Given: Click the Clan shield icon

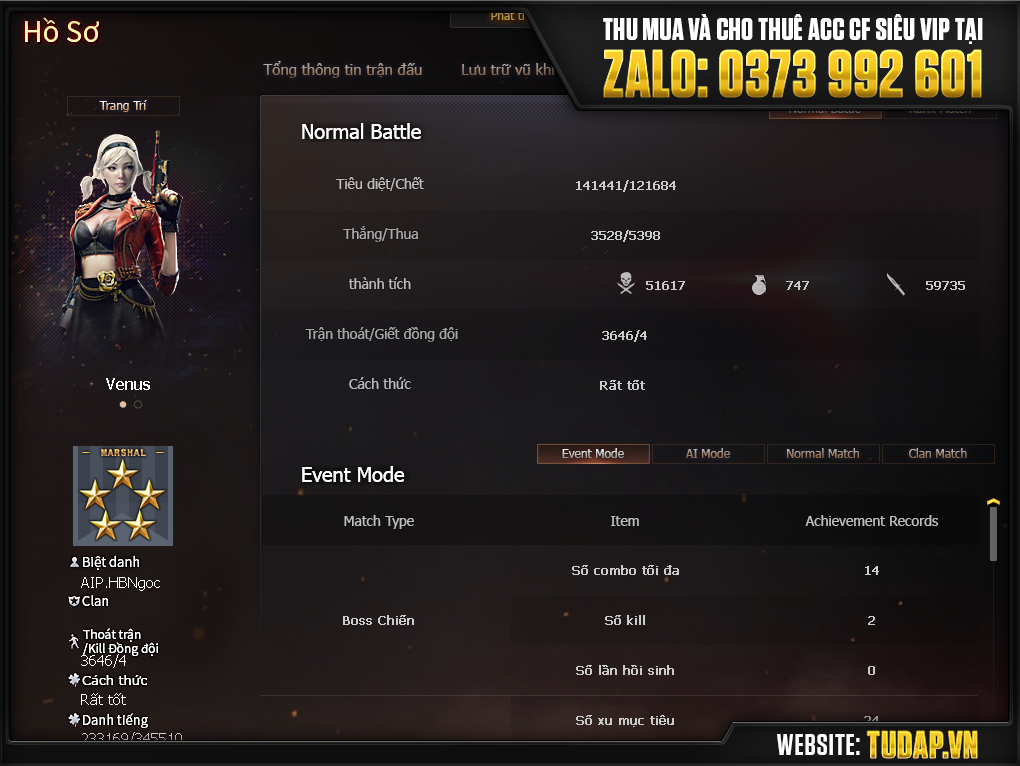Looking at the screenshot, I should point(74,601).
